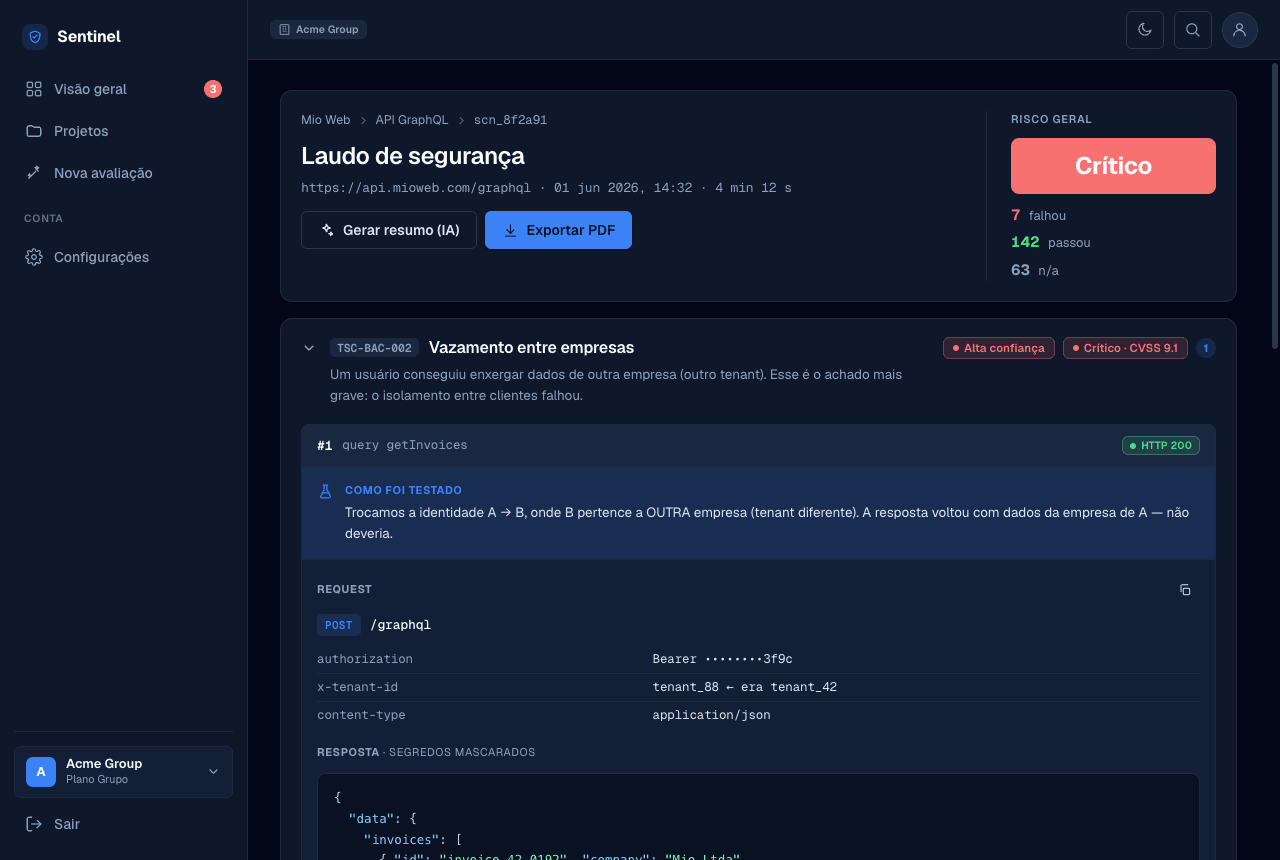Click the flask icon beside Como foi testado
Screen dimensions: 1280x860
coord(325,491)
